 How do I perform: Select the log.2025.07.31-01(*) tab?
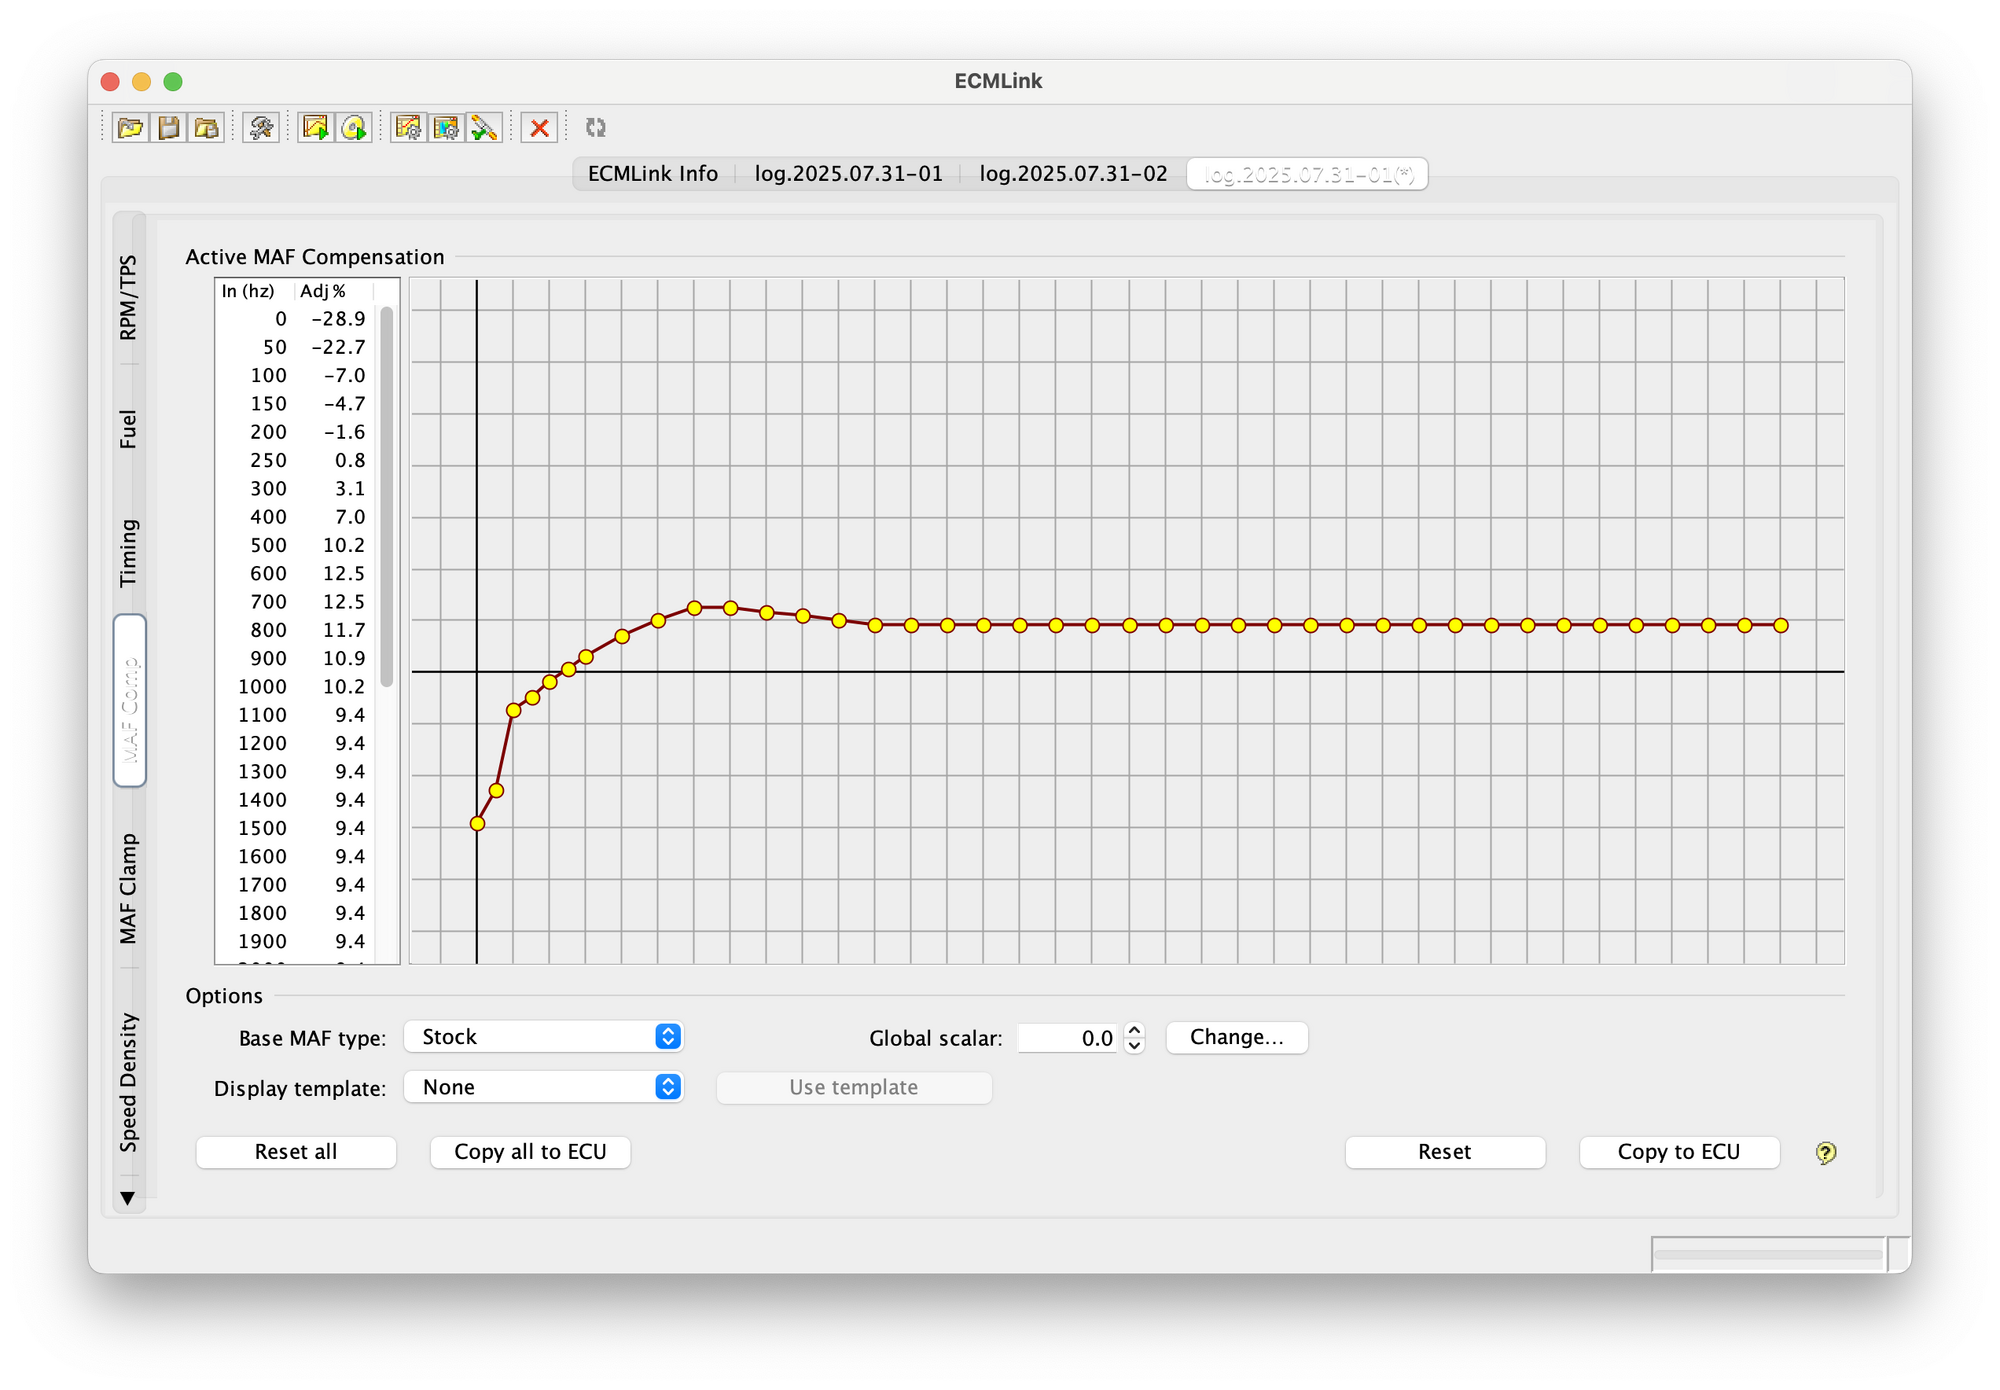pyautogui.click(x=1308, y=174)
